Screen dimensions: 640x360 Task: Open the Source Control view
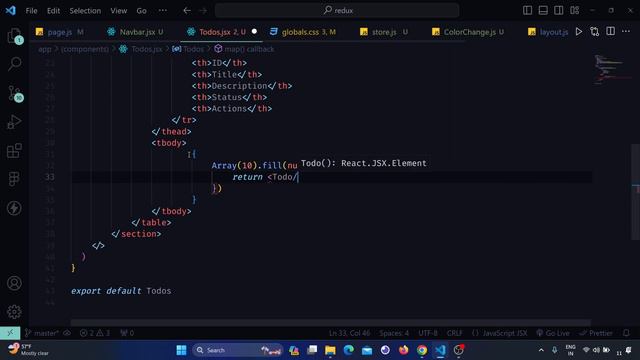pos(14,93)
